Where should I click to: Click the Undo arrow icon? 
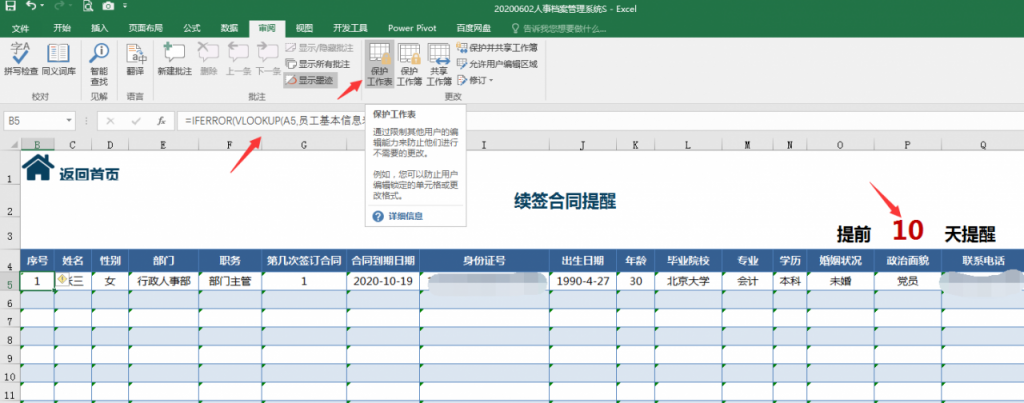[31, 7]
